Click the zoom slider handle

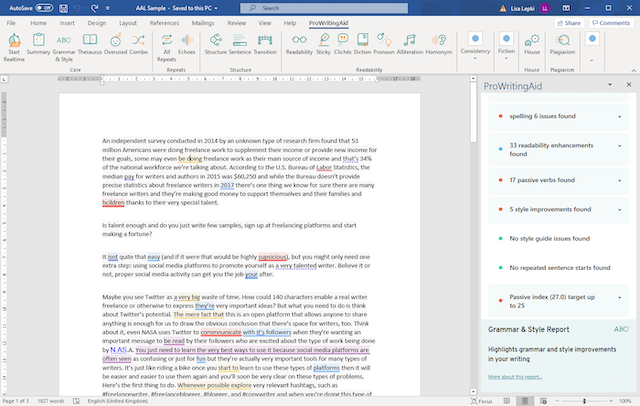click(584, 401)
